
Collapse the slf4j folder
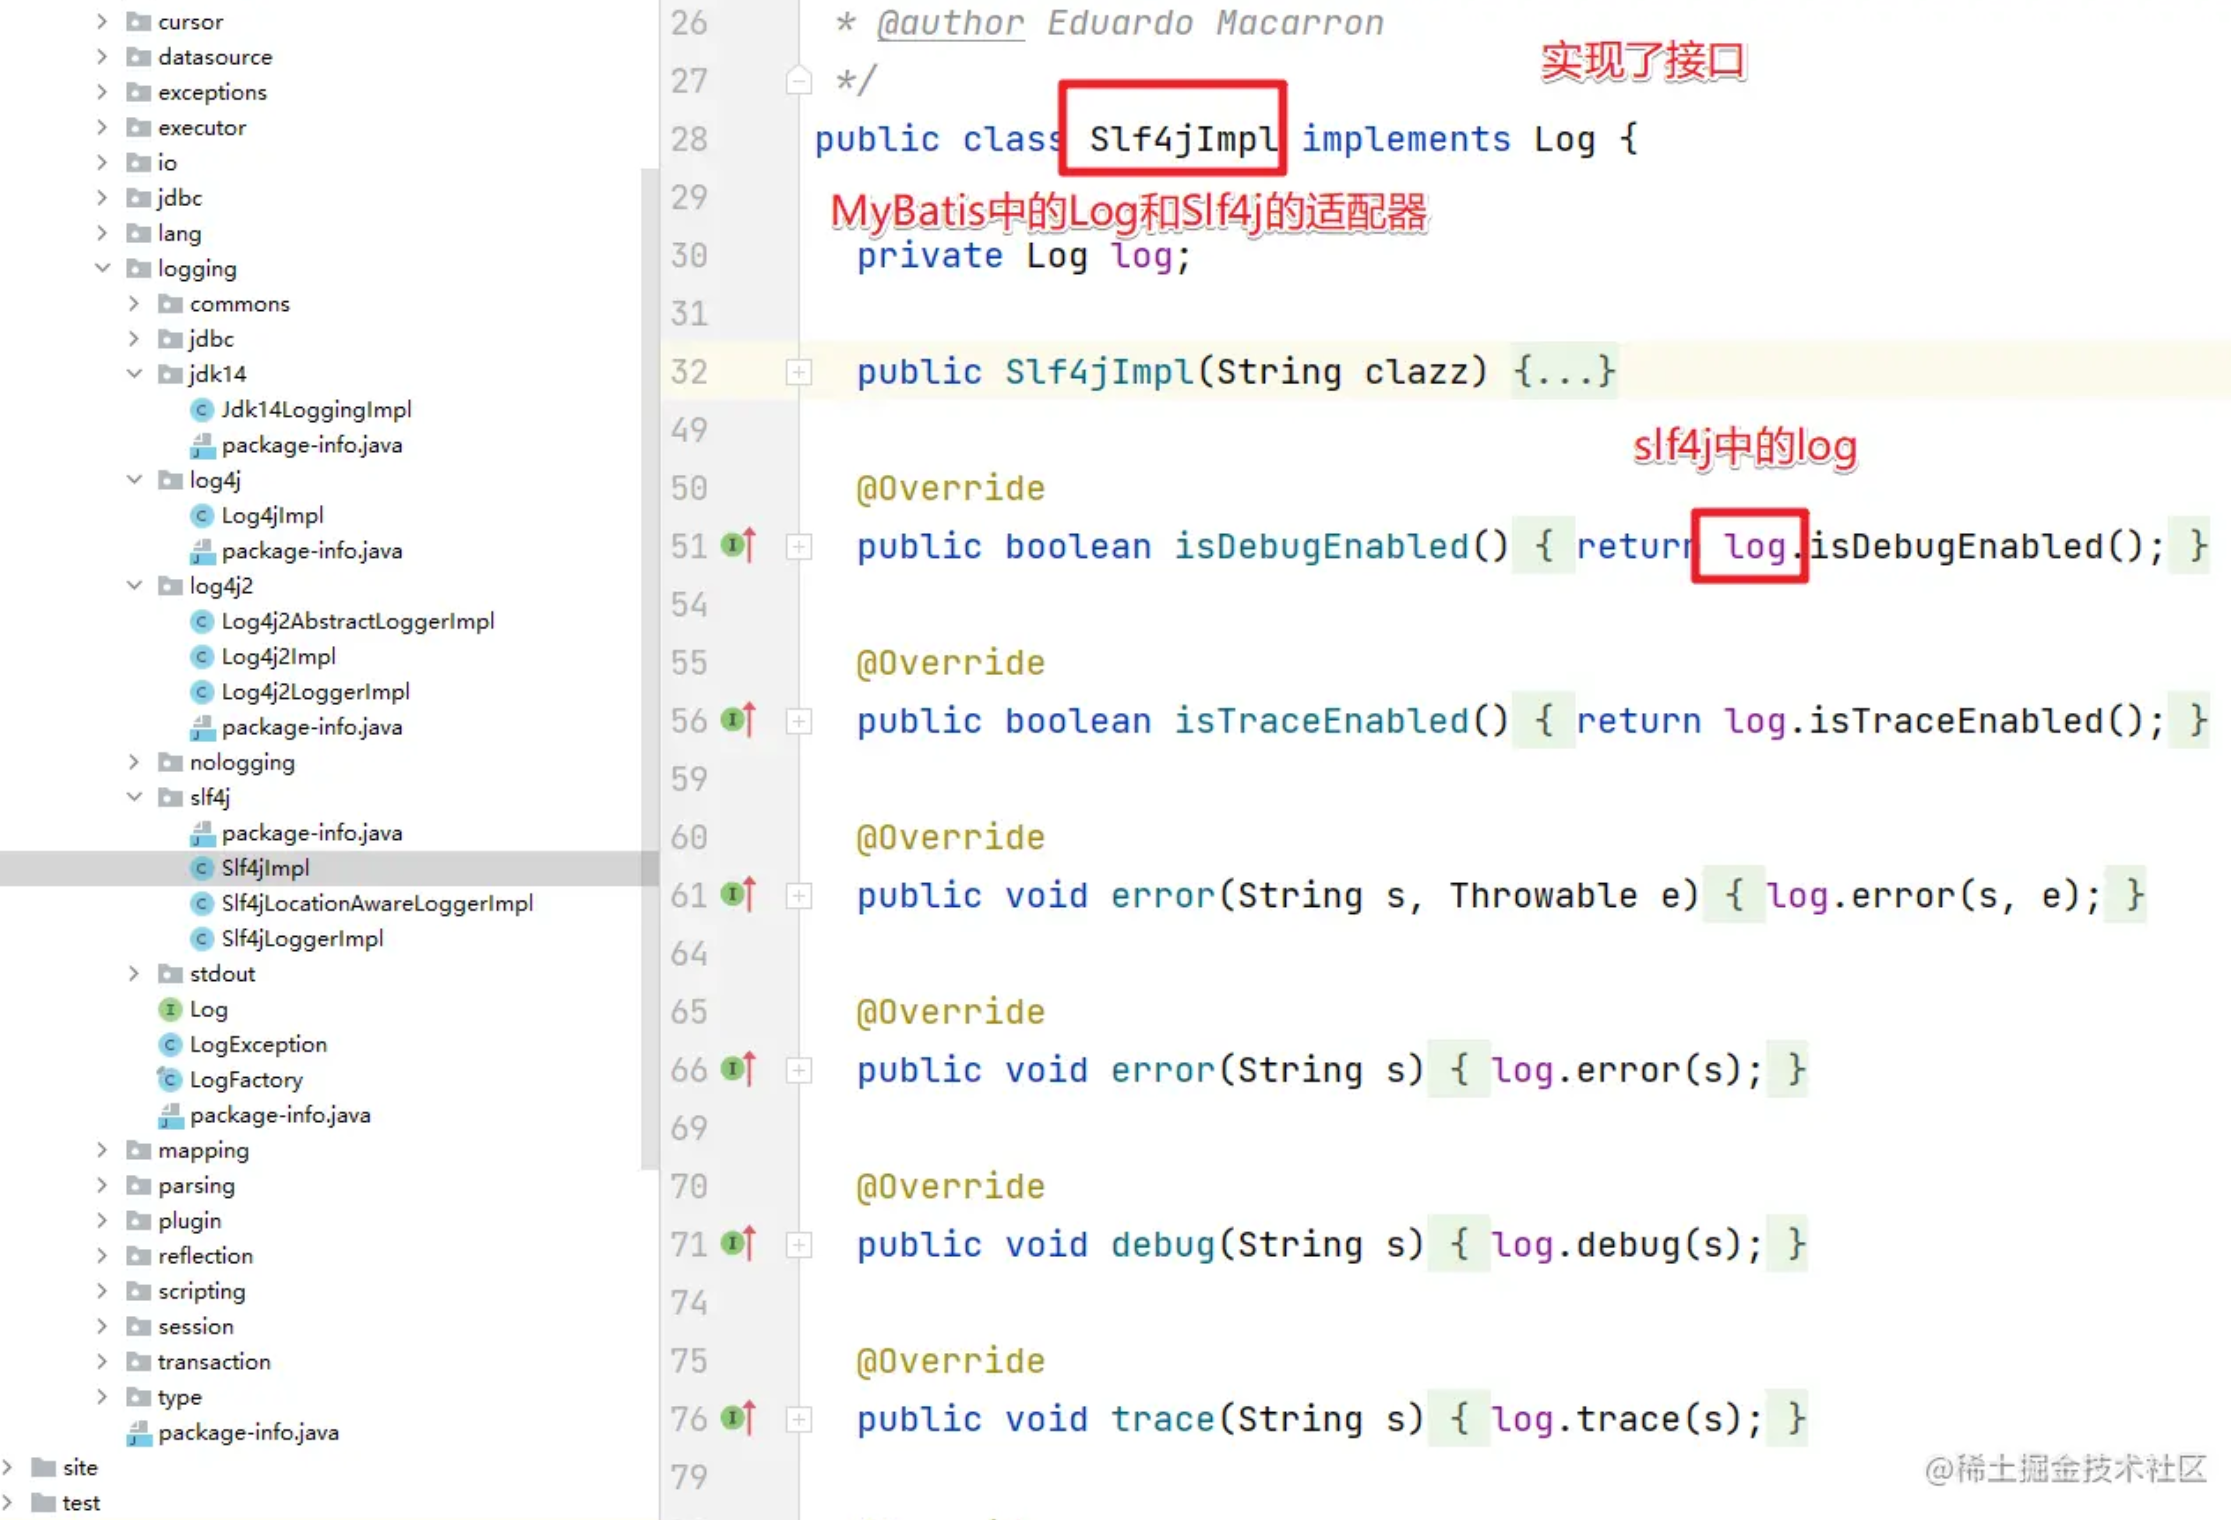pos(135,797)
